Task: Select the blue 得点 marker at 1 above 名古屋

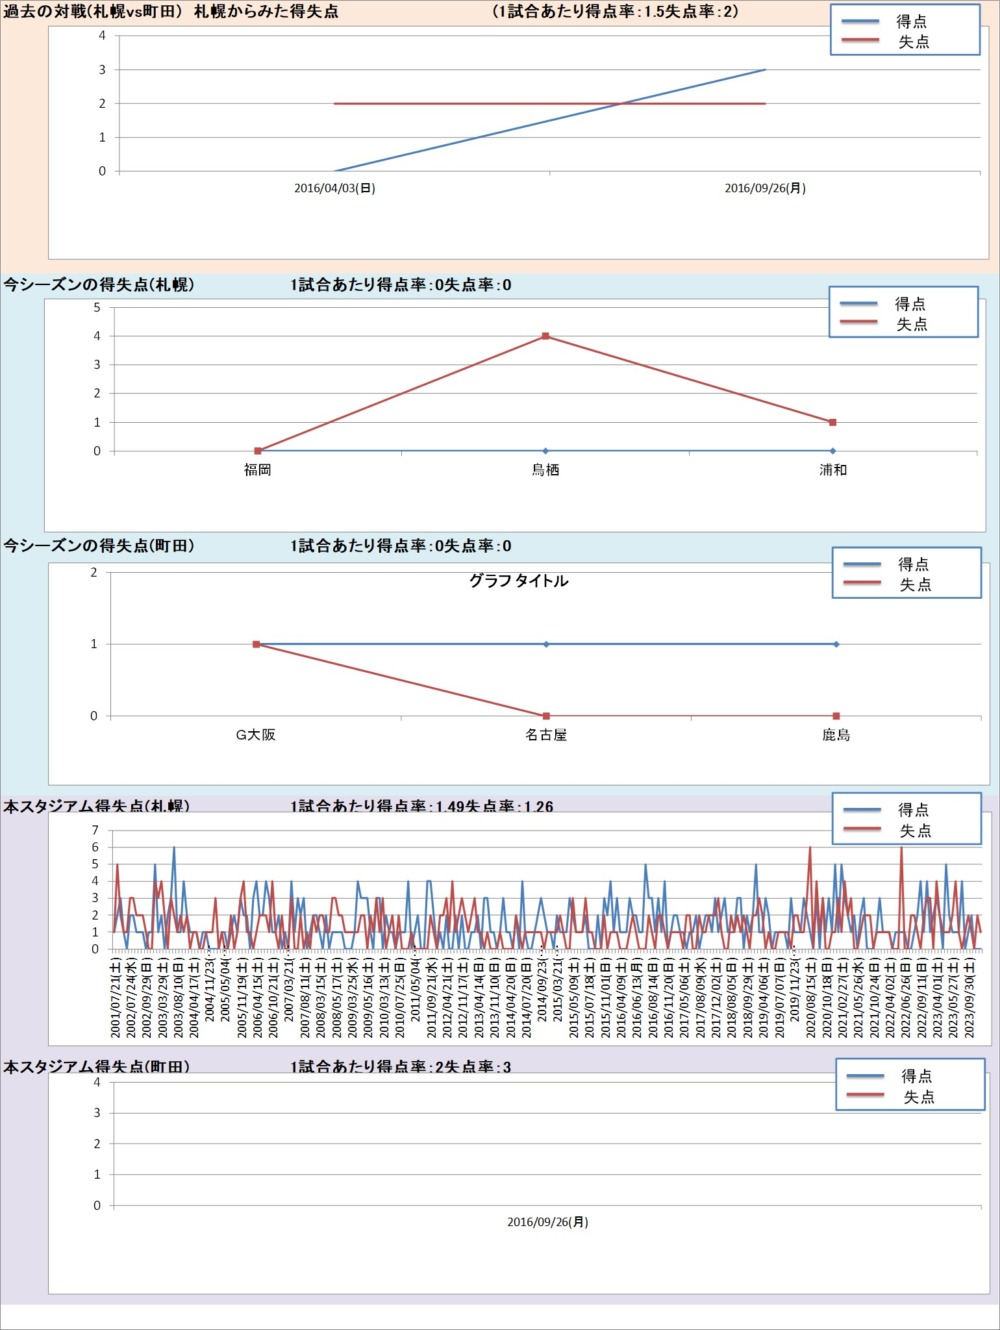Action: coord(546,644)
